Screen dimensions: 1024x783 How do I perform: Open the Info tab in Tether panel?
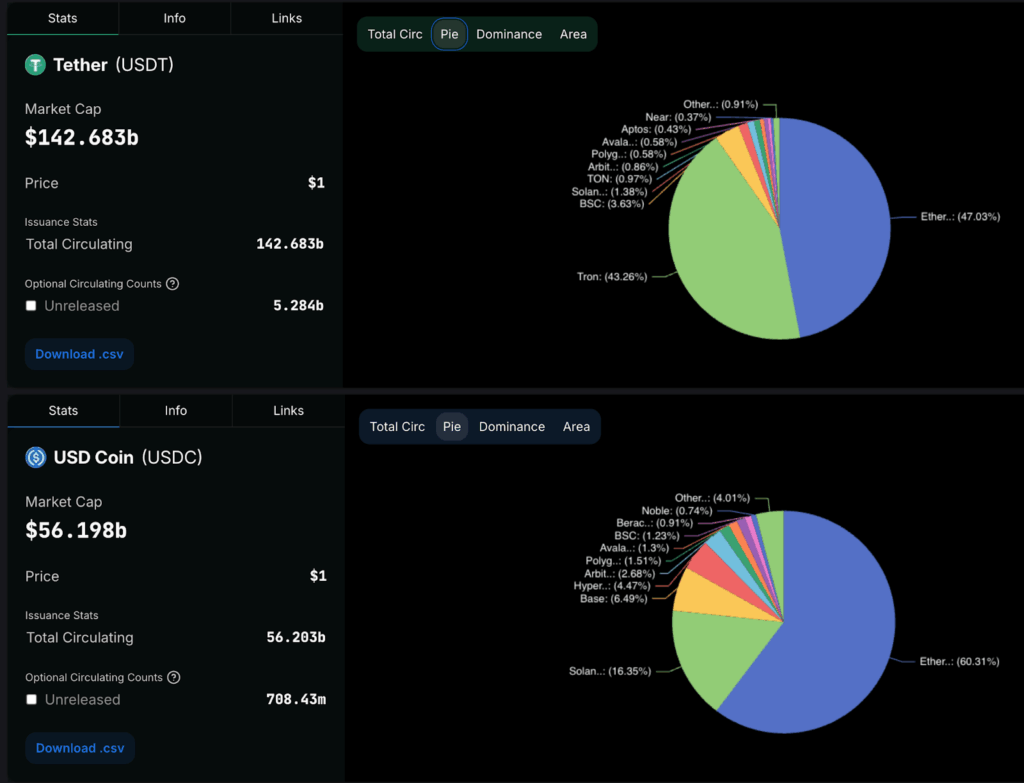[x=174, y=18]
